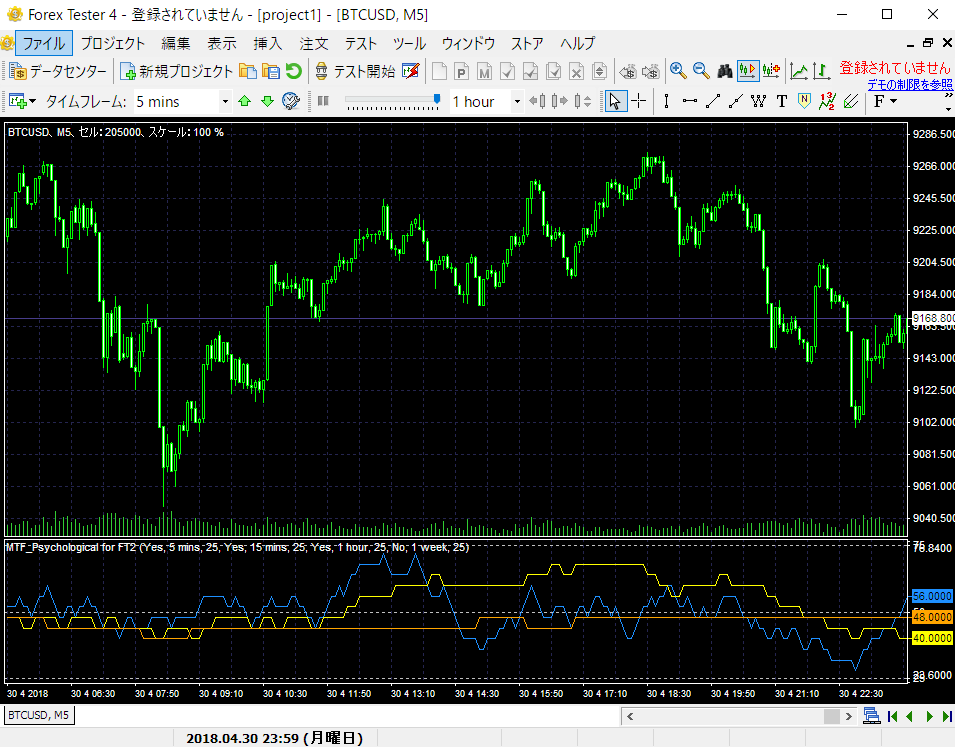Open the ファイル menu
The height and width of the screenshot is (747, 955).
click(43, 43)
